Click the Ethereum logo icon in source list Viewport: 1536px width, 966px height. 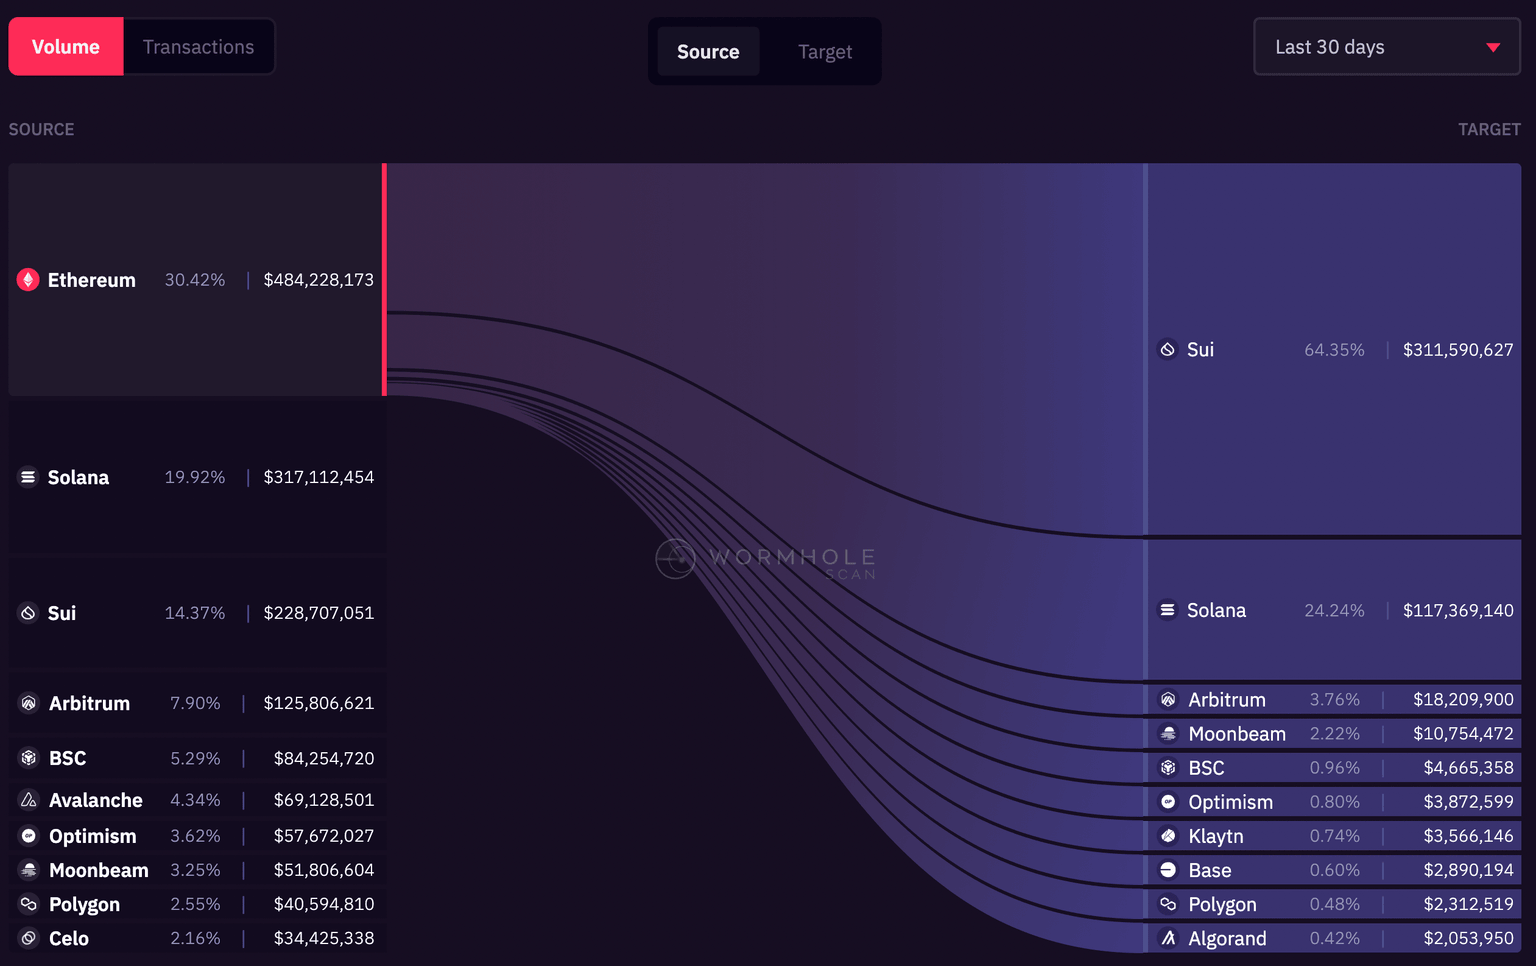click(x=28, y=280)
